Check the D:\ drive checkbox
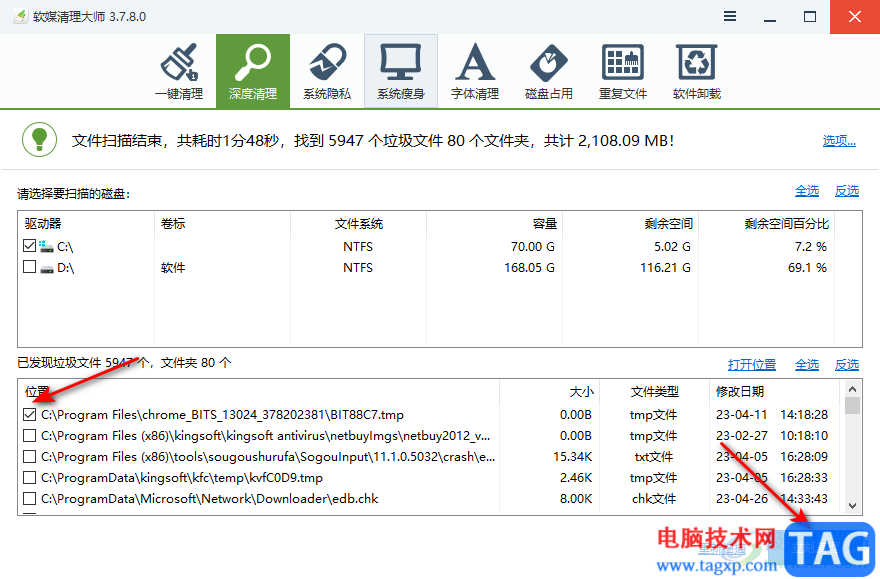Screen dimensions: 880x579 (x=29, y=267)
